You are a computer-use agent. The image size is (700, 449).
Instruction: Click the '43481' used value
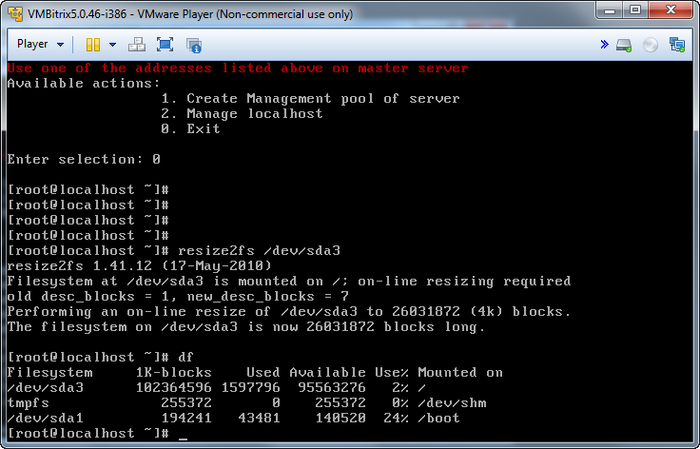(259, 418)
